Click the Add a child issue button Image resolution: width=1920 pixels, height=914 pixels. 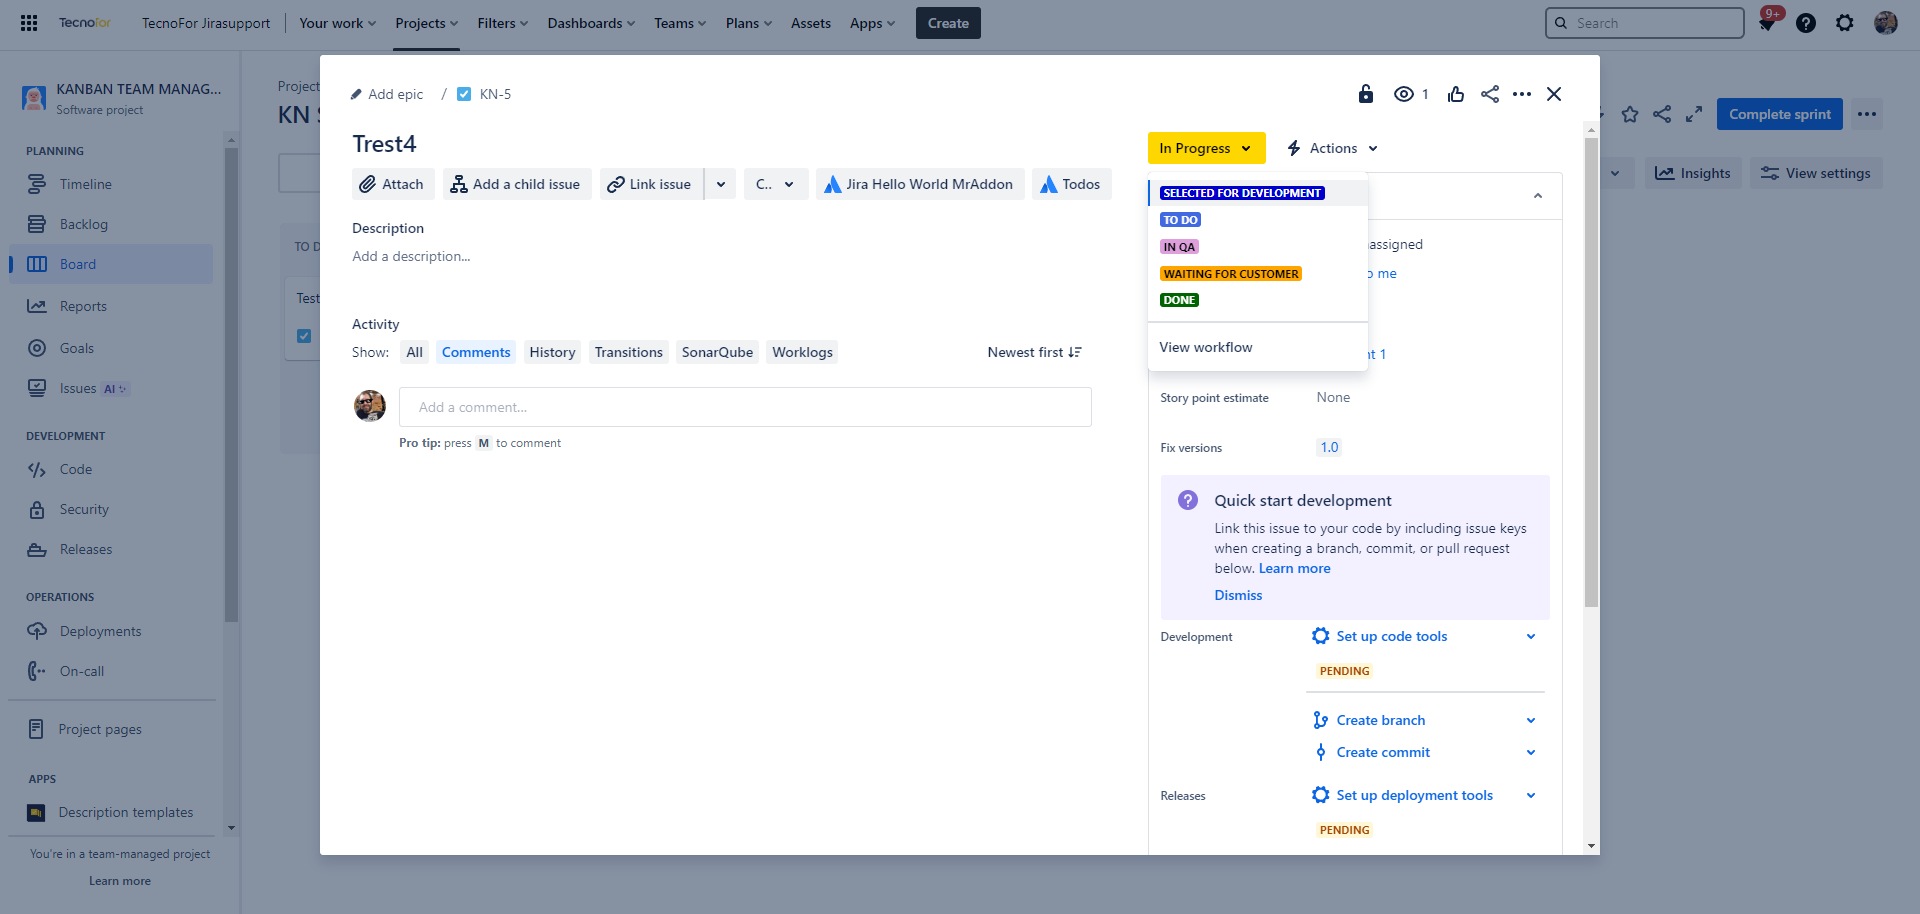tap(516, 184)
